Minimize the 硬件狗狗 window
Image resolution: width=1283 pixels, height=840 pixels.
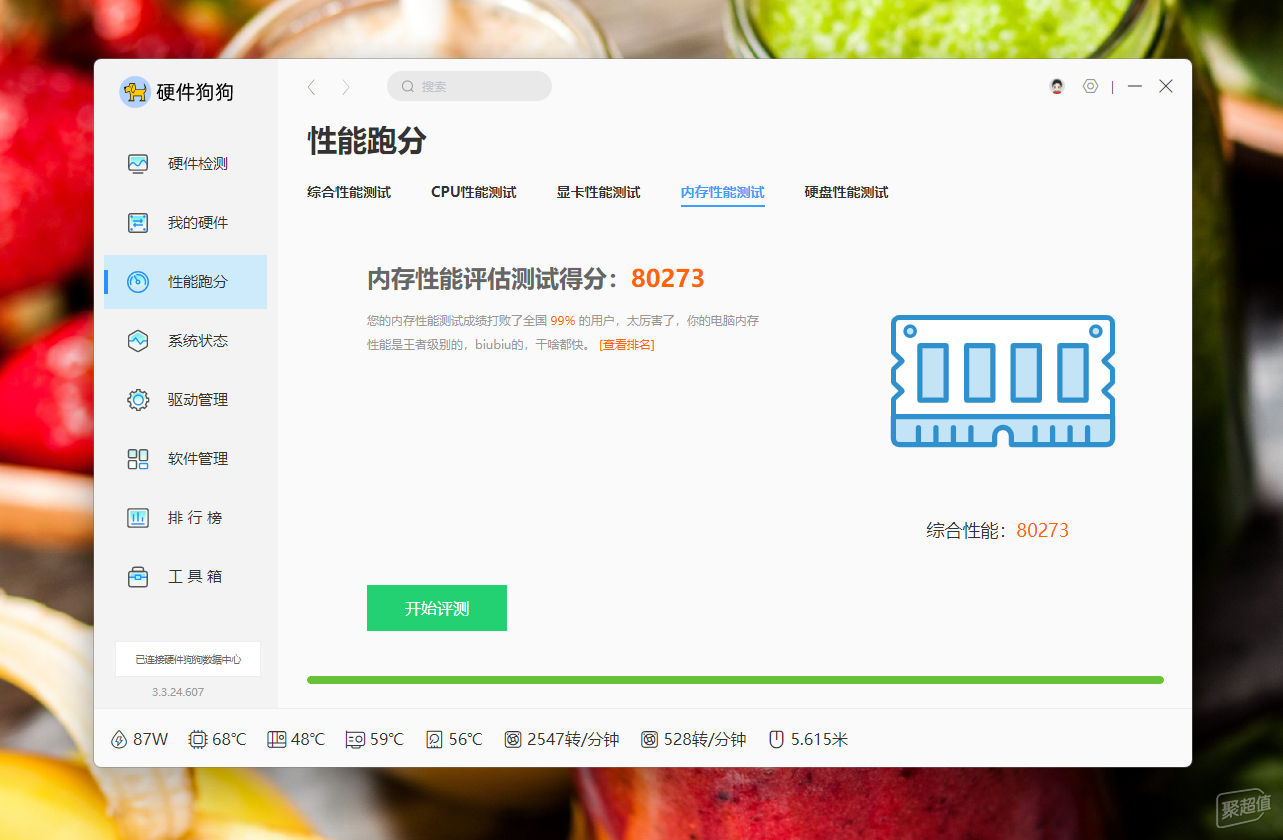[x=1135, y=86]
